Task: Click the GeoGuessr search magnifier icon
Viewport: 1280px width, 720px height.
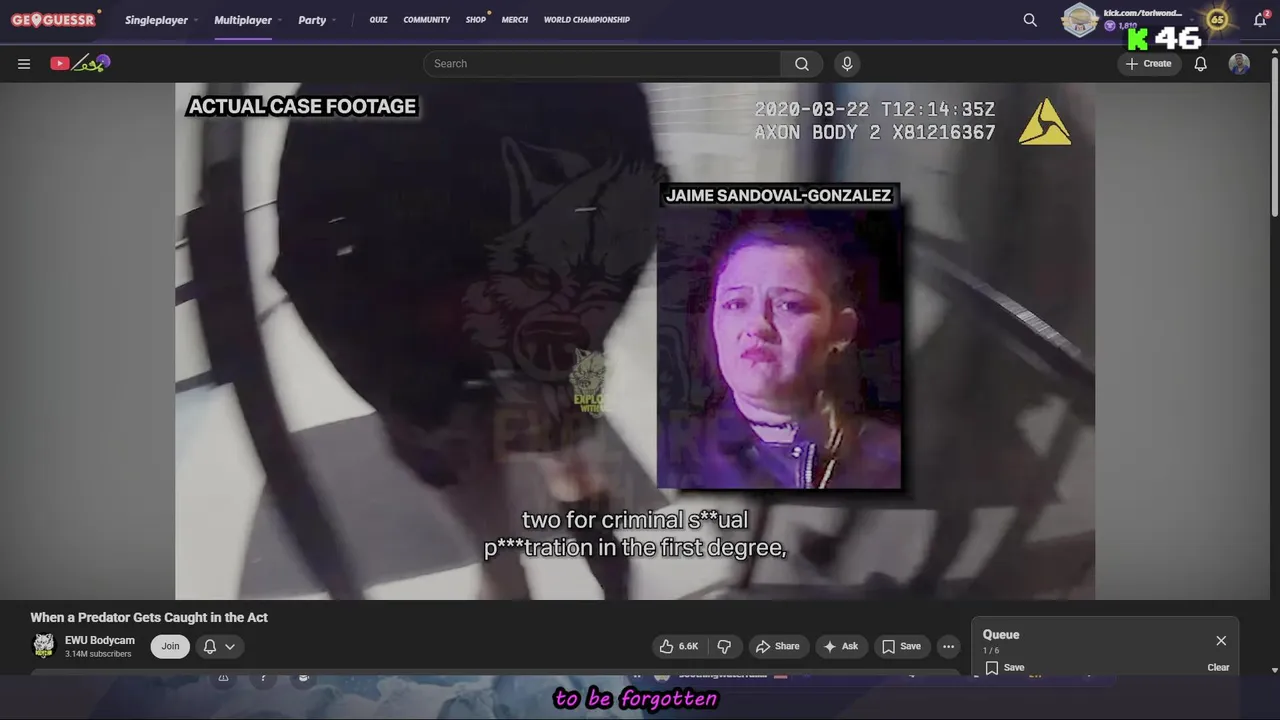Action: click(1030, 20)
